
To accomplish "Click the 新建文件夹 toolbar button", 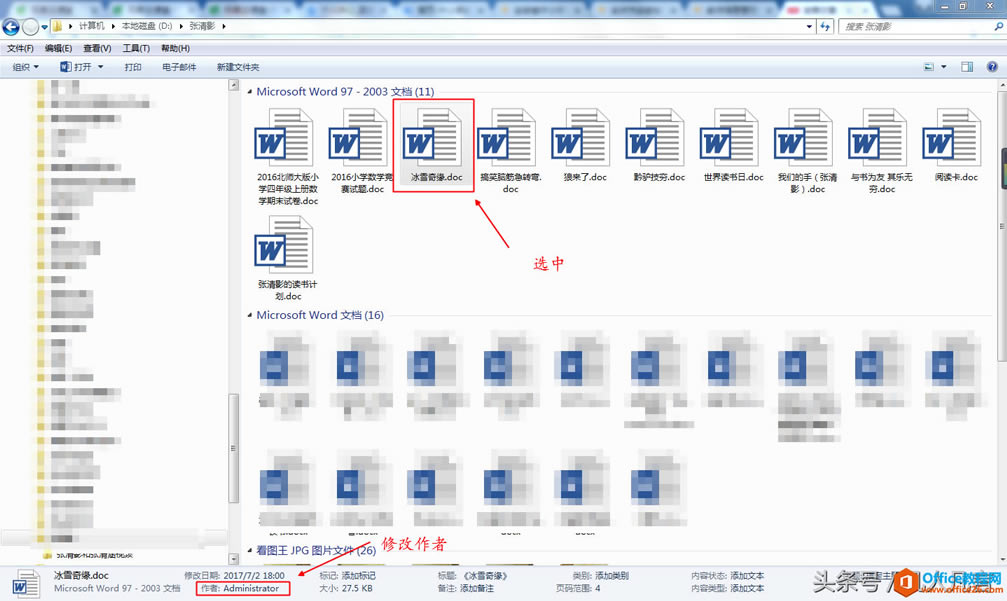I will [238, 67].
